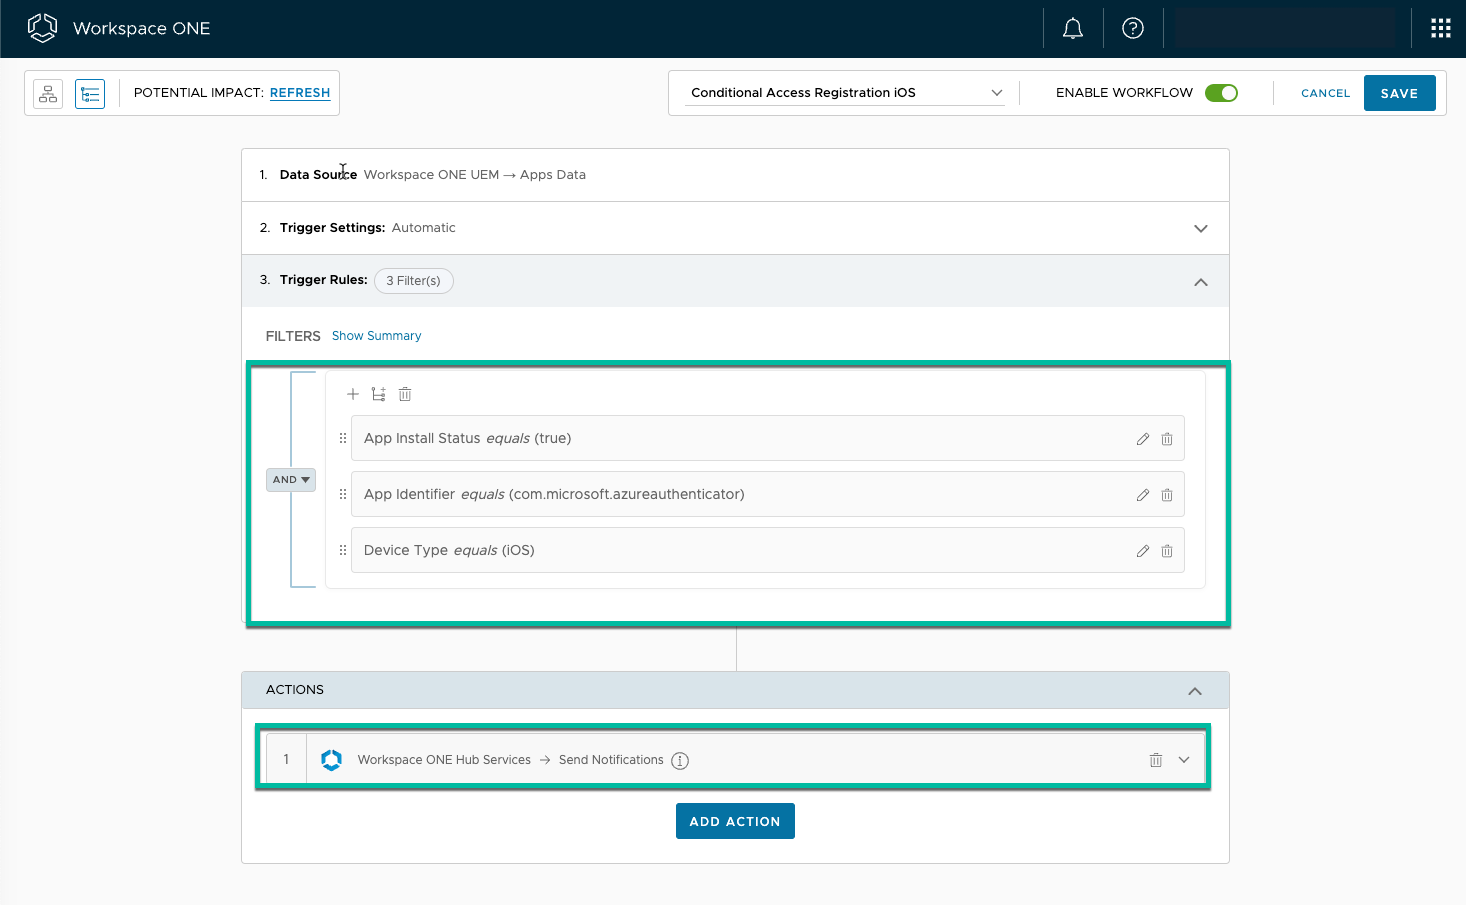This screenshot has width=1466, height=905.
Task: Open the AND operator dropdown
Action: pyautogui.click(x=291, y=480)
